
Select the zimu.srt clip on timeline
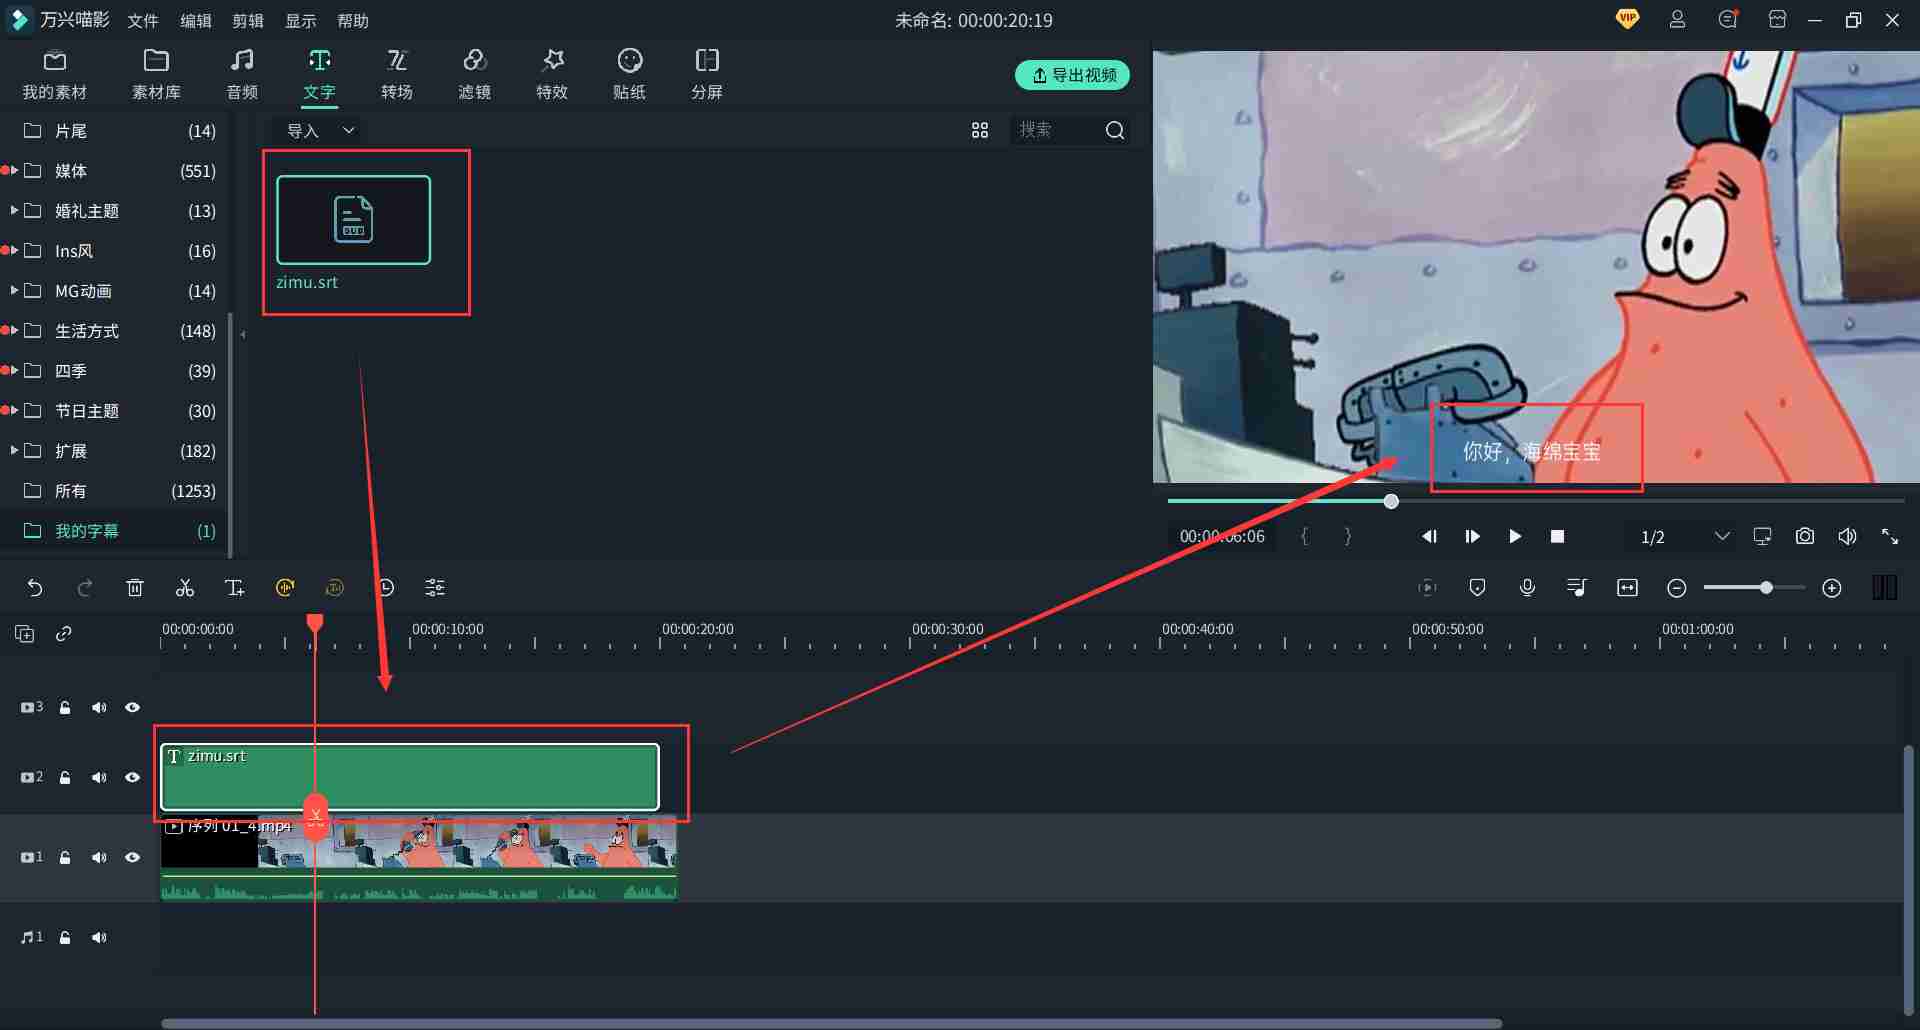click(x=410, y=777)
